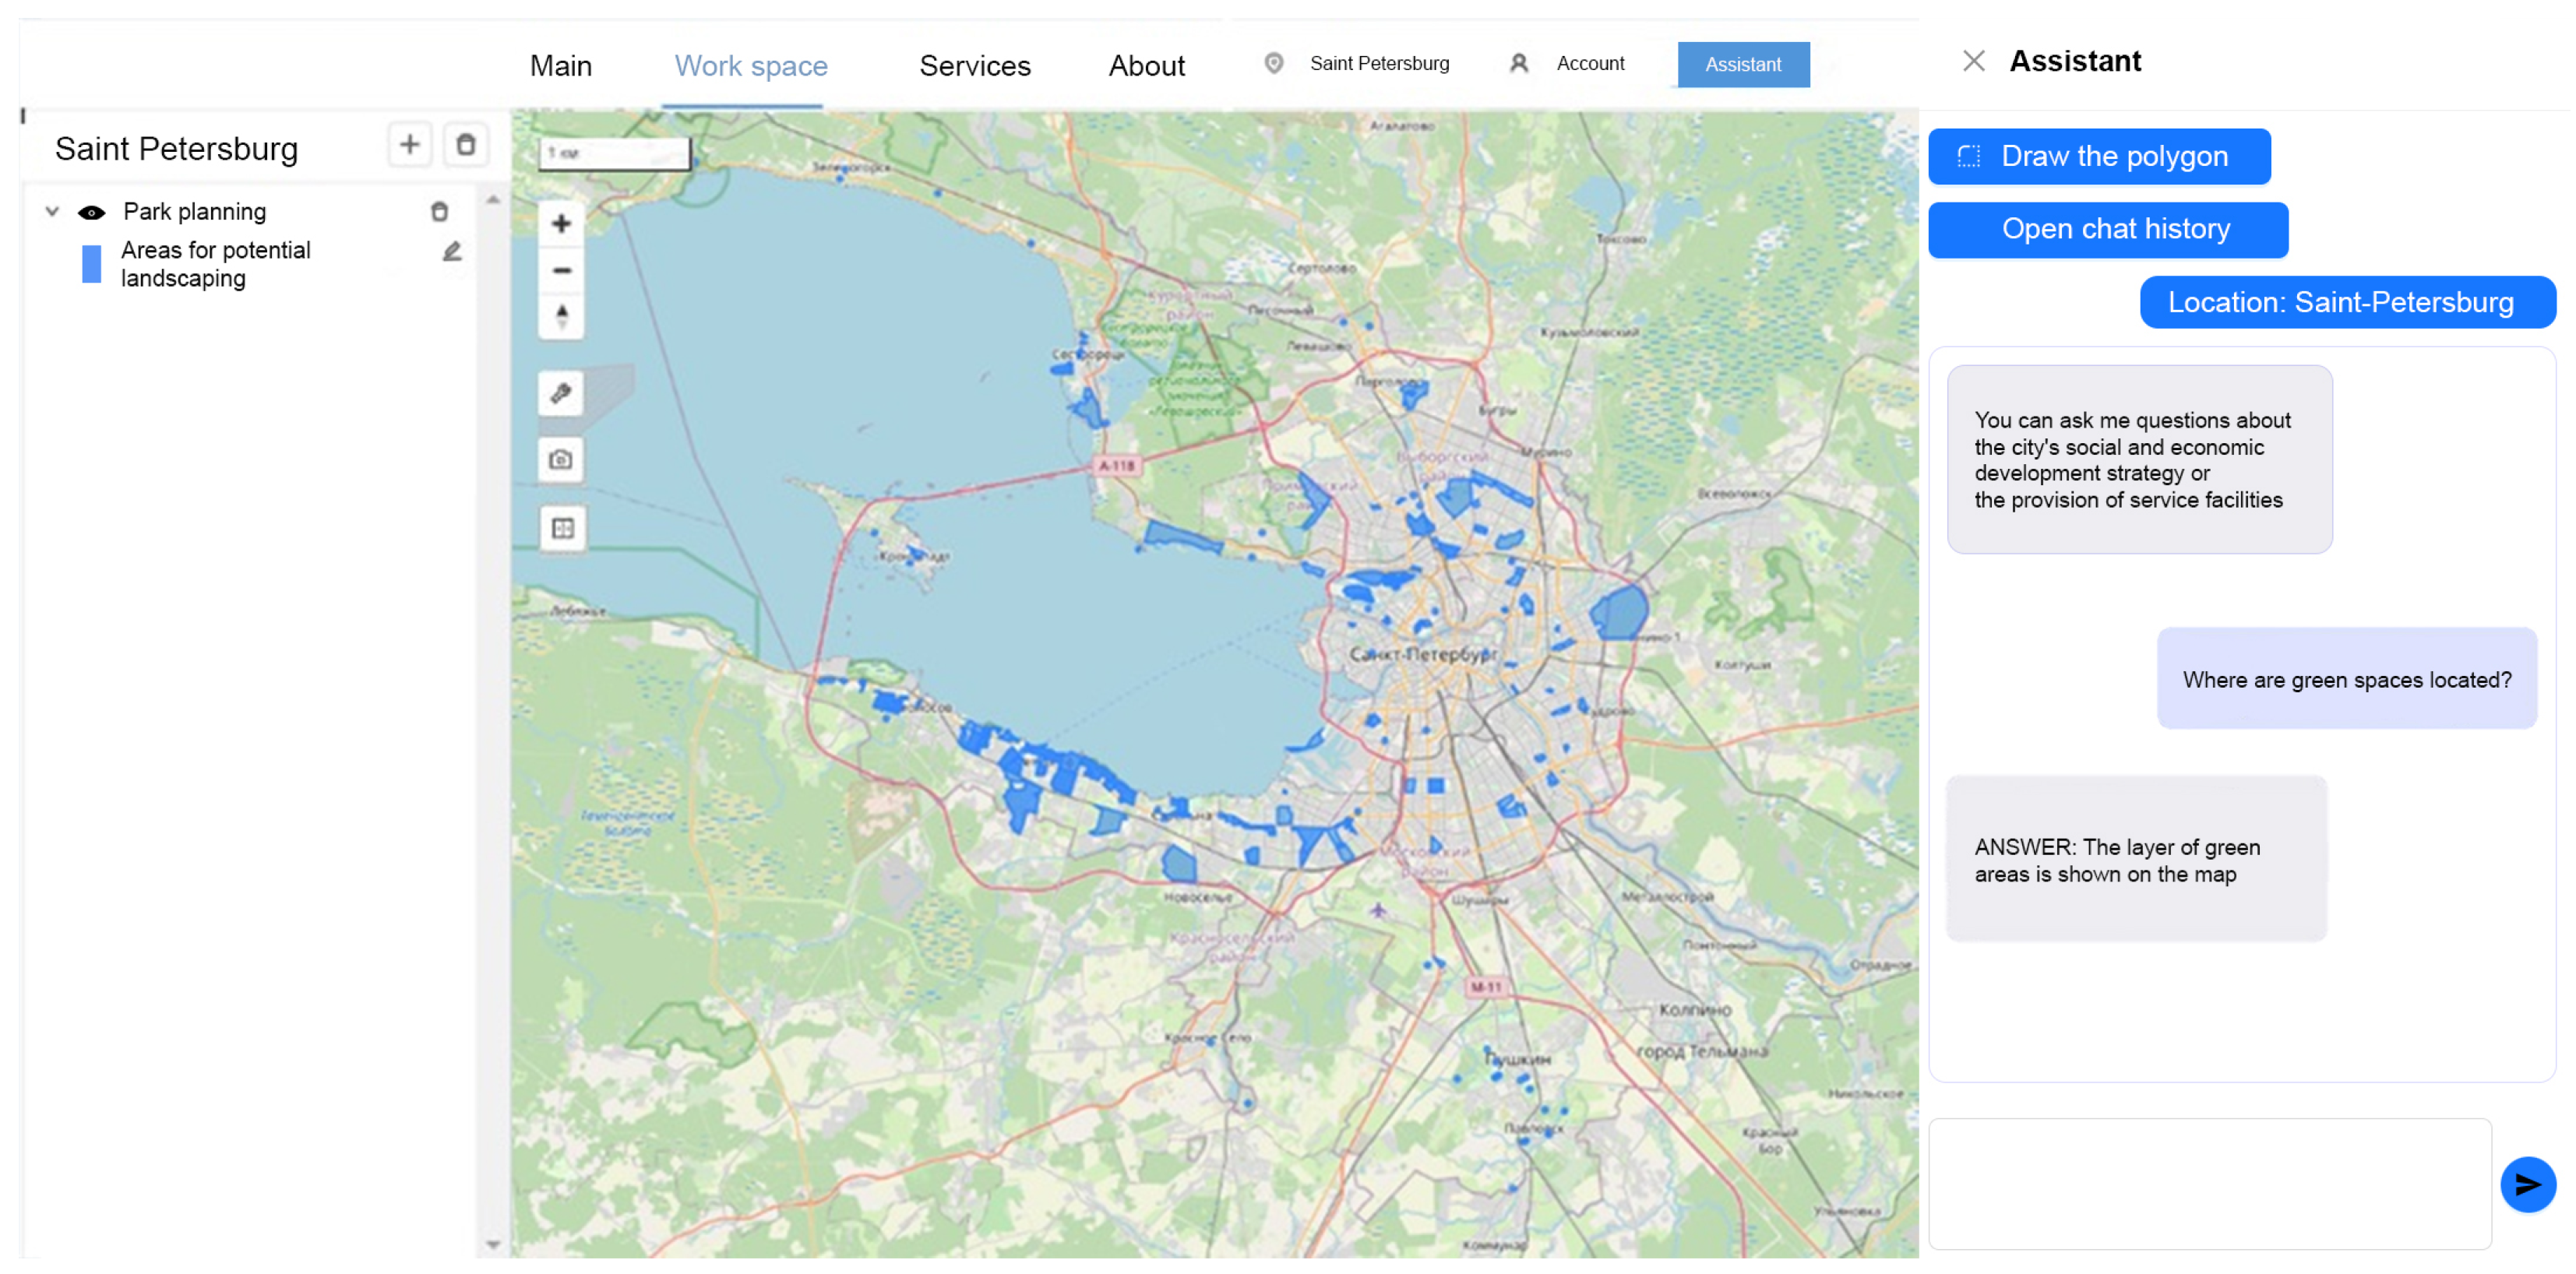Click the 'Where are green spaces located?' message

[x=2346, y=678]
